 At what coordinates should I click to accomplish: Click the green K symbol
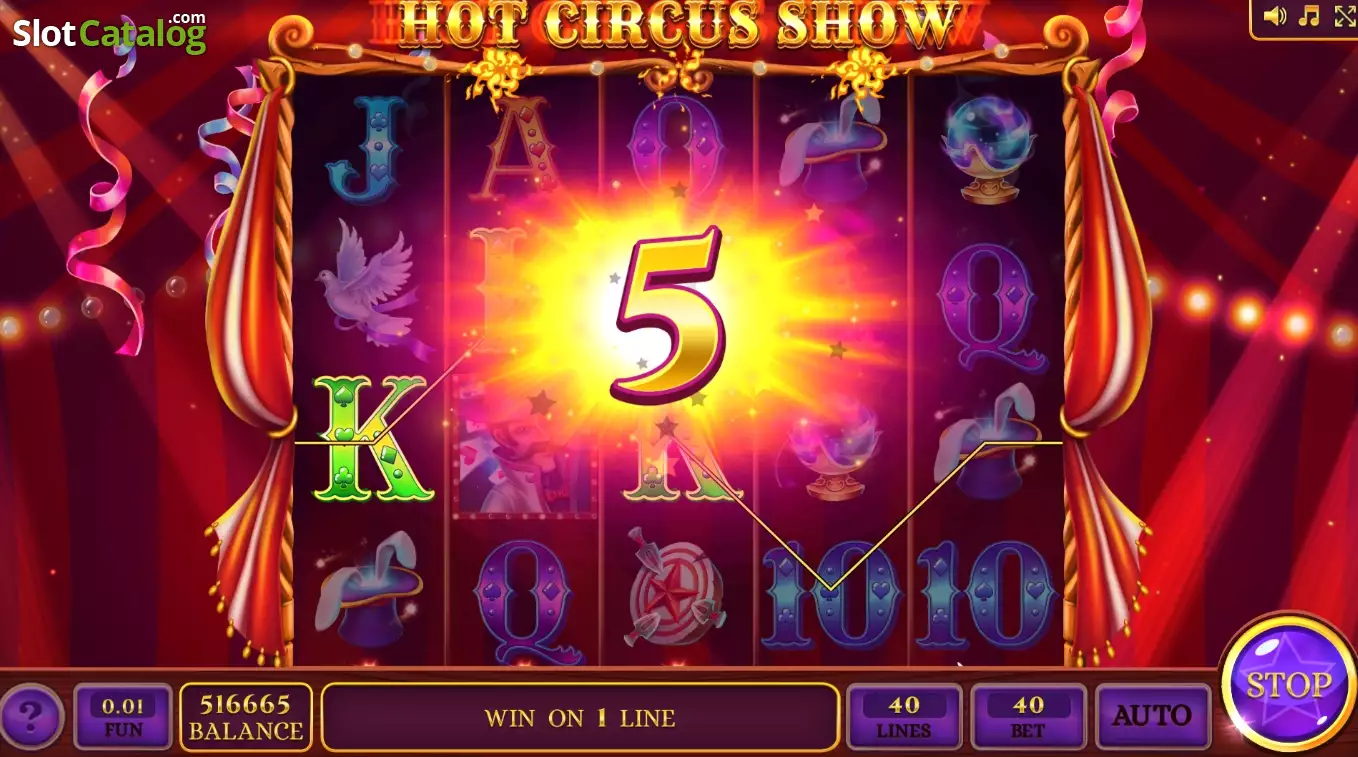[x=372, y=438]
